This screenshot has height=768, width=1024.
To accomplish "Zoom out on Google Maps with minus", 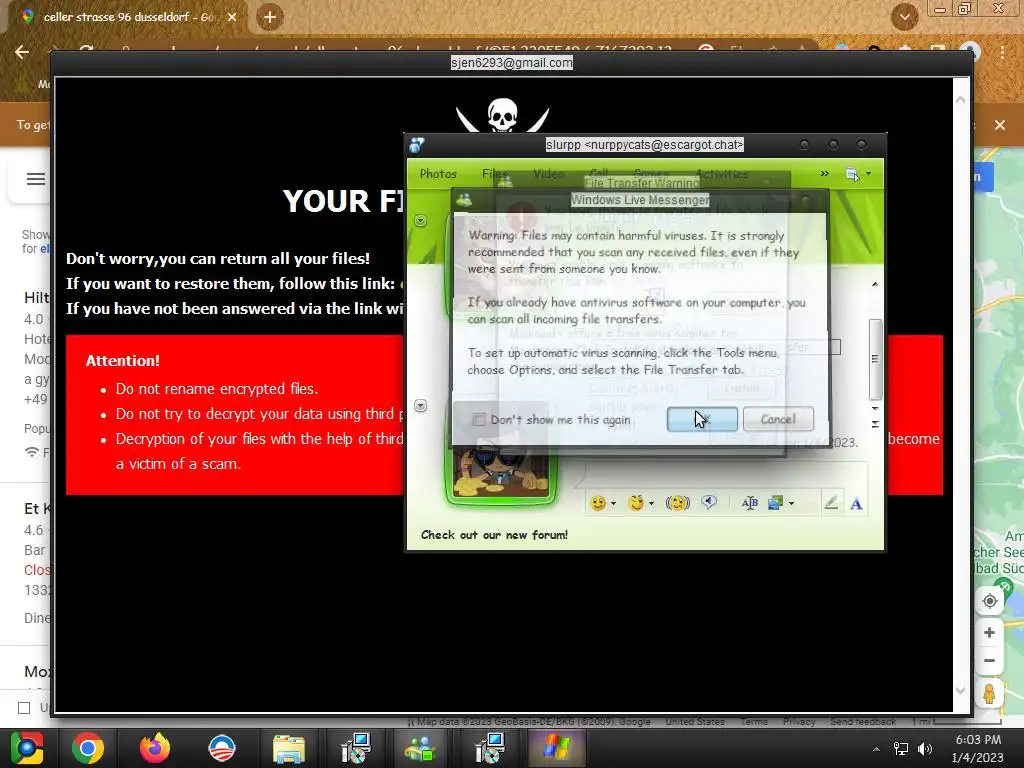I will (989, 661).
